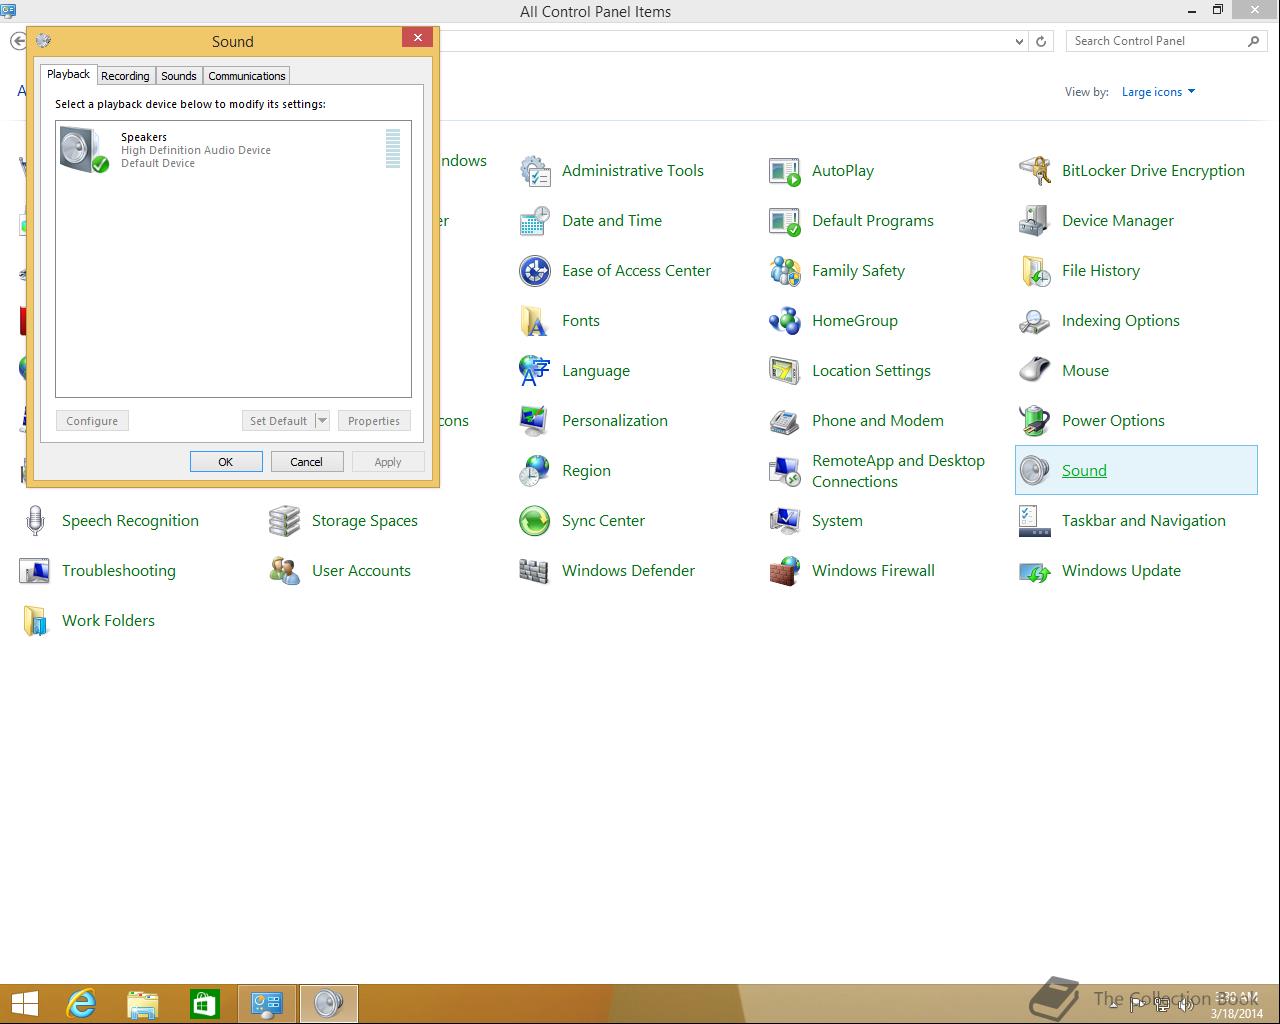Click the Windows Defender icon

(x=535, y=571)
